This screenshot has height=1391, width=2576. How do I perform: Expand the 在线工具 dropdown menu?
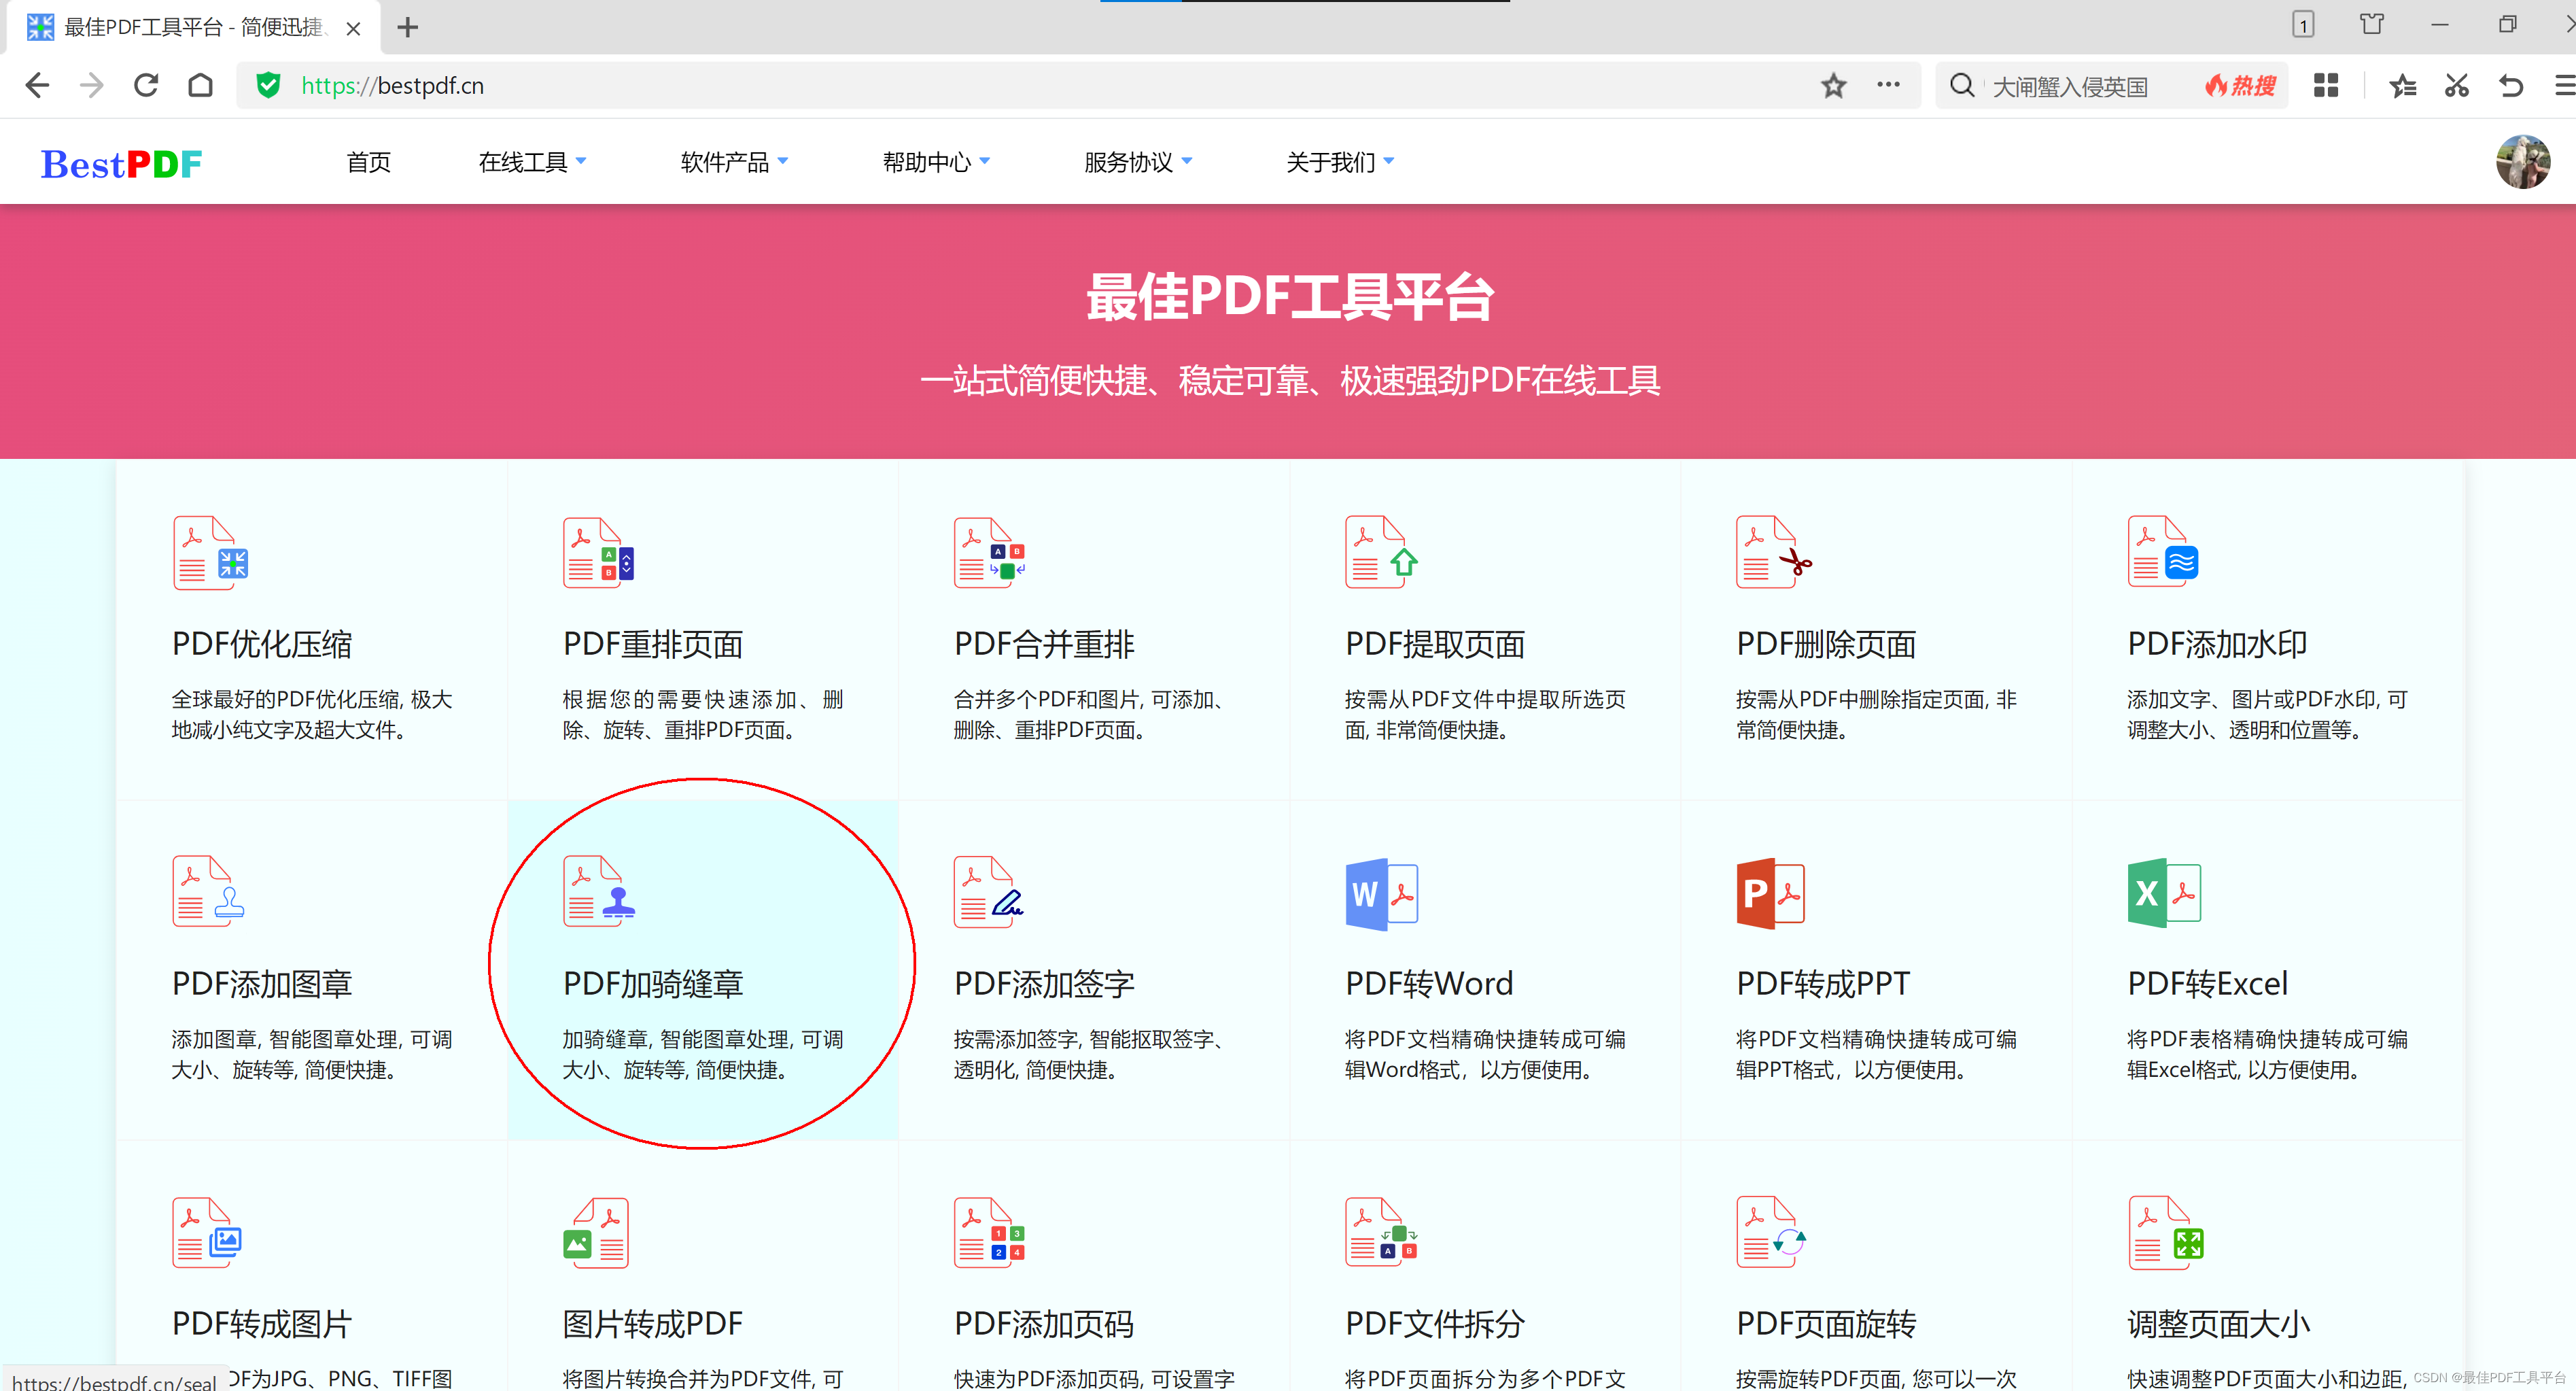click(532, 162)
